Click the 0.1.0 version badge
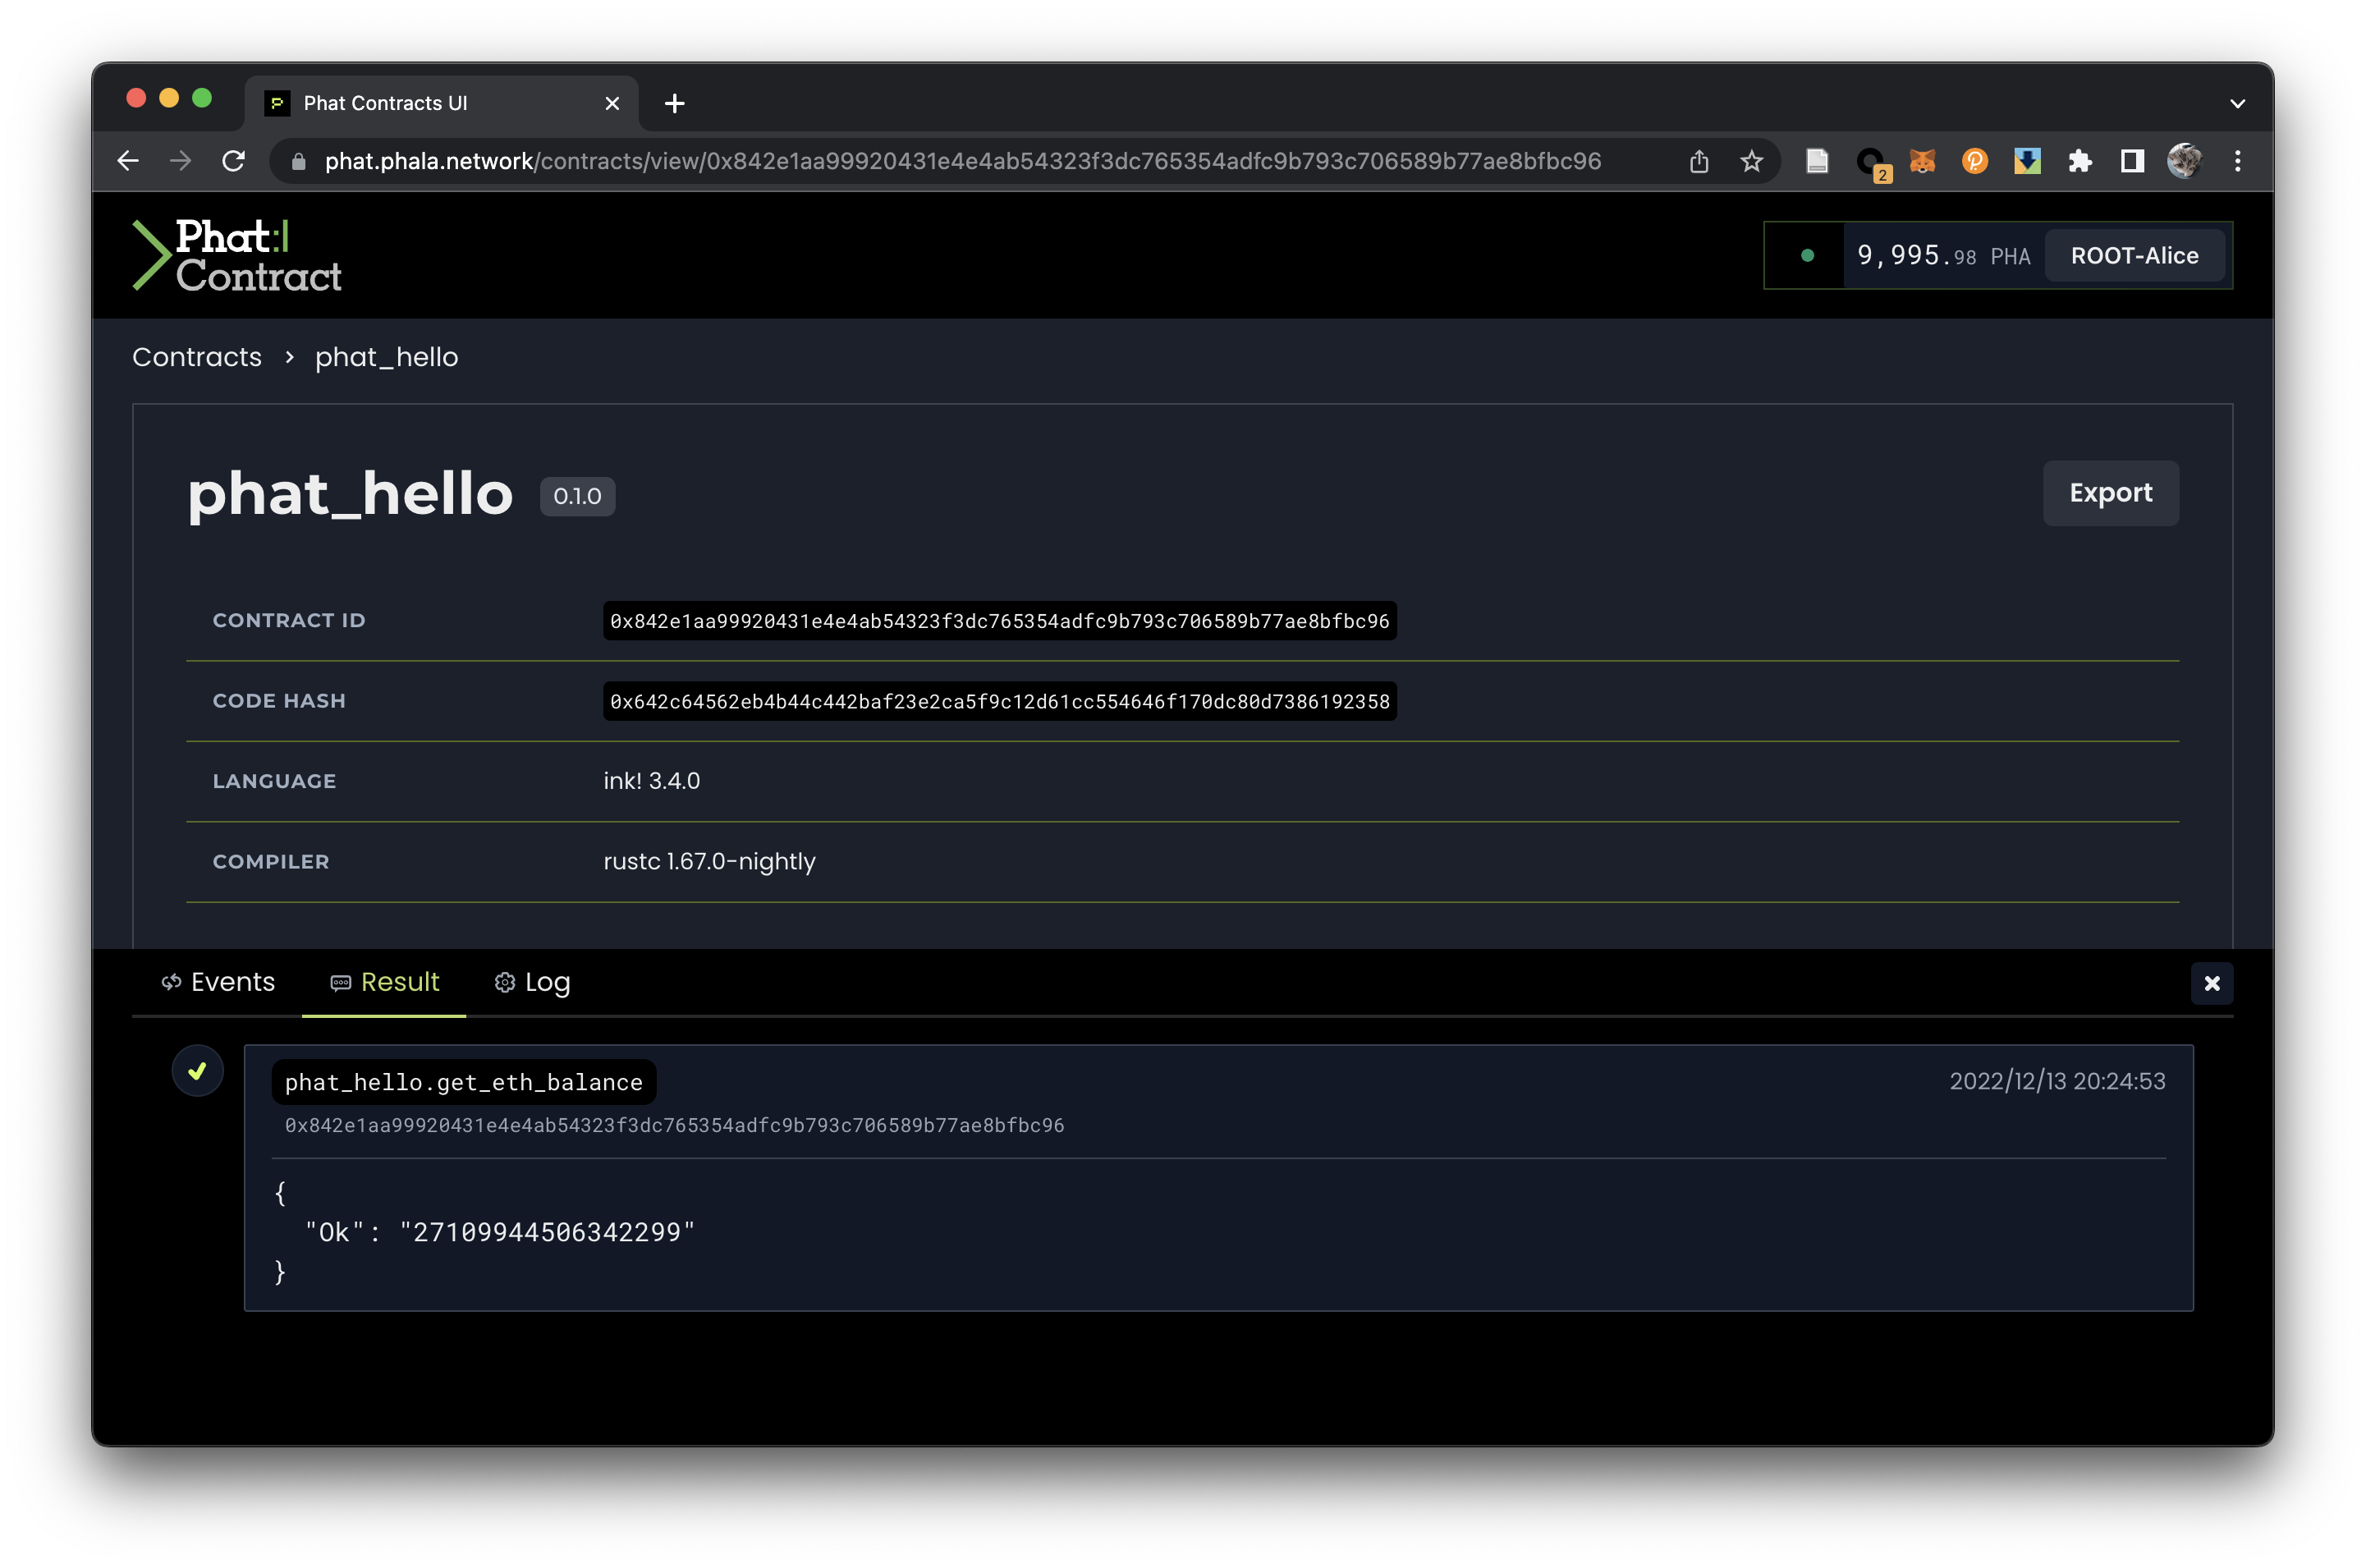 (x=577, y=496)
